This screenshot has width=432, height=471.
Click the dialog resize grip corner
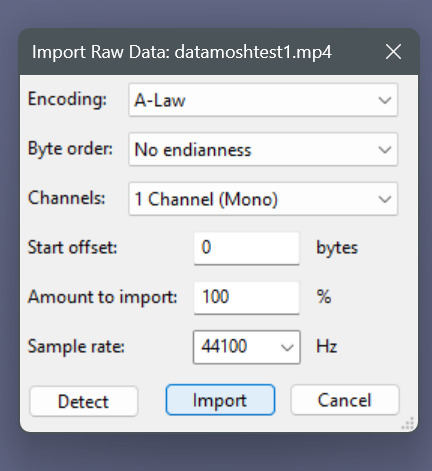(408, 424)
